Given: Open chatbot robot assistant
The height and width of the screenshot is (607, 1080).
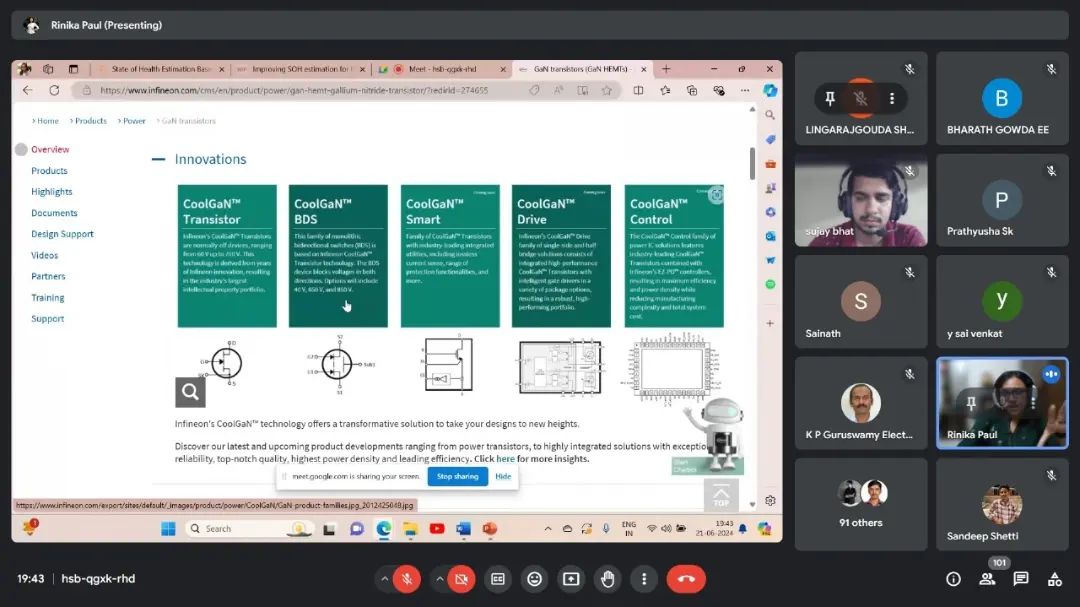Looking at the screenshot, I should (716, 434).
